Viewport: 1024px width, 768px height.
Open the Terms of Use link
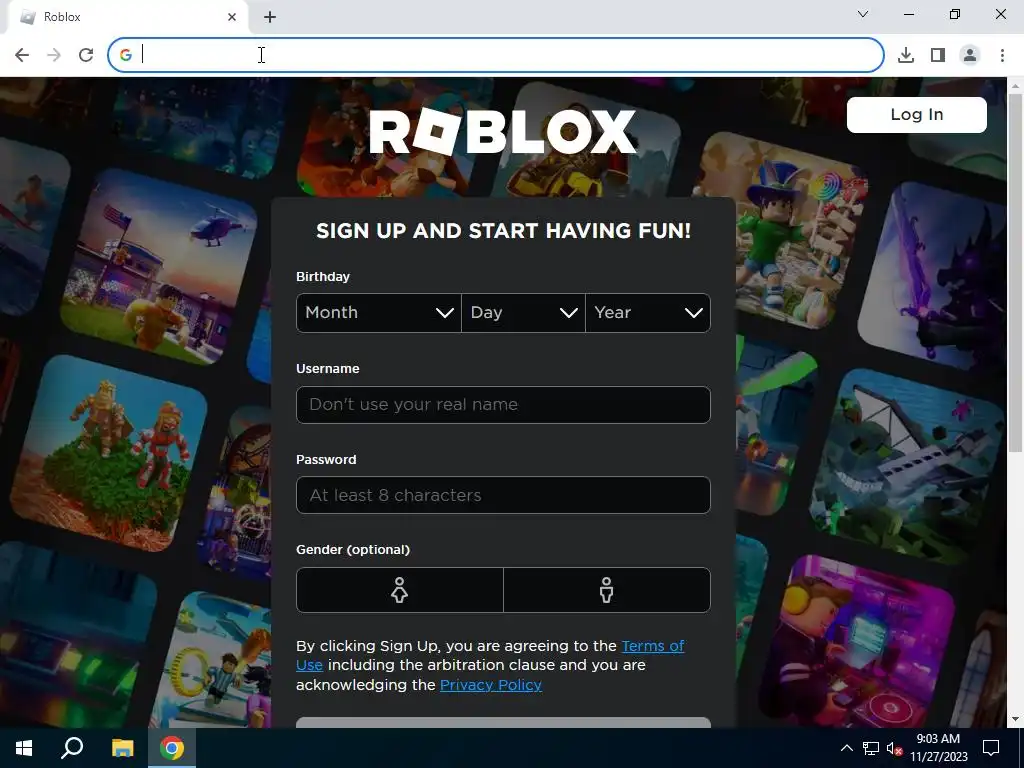click(x=652, y=646)
